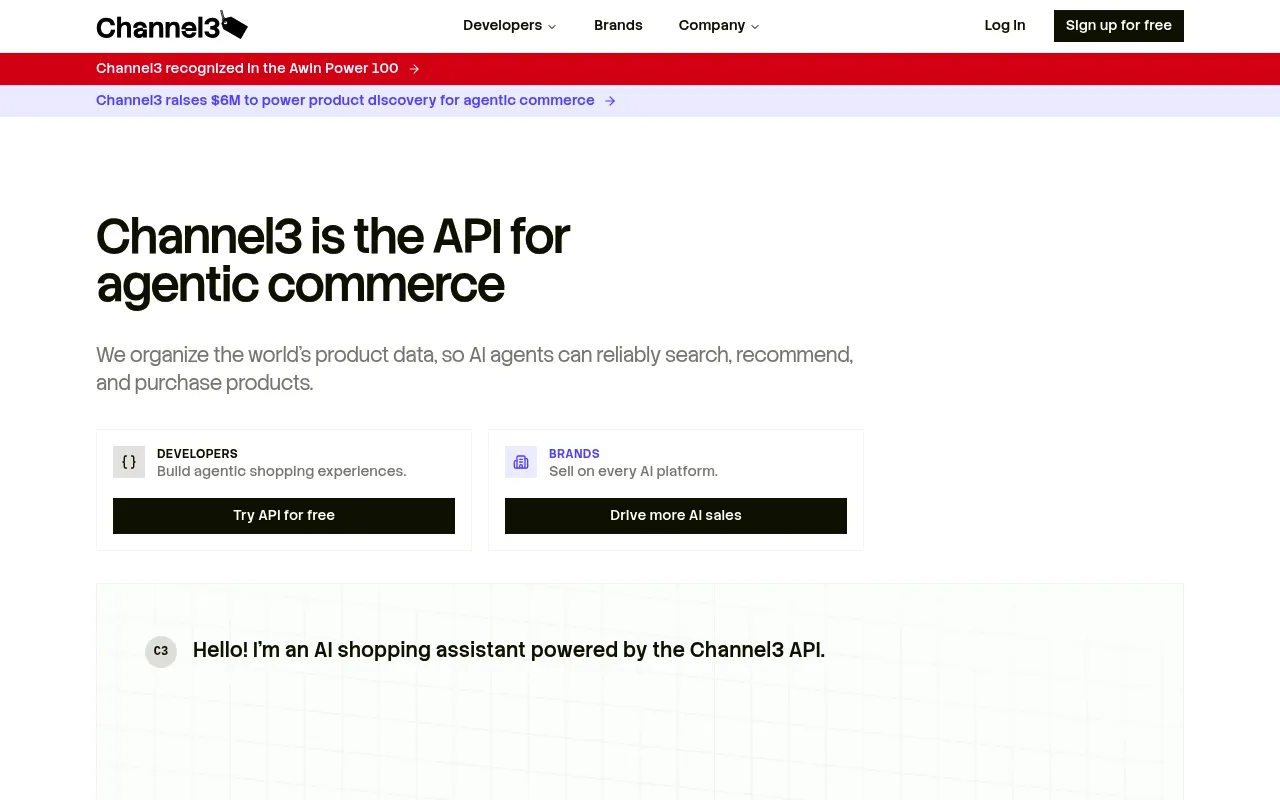Click the Channel3 logo in header
This screenshot has width=1280, height=800.
tap(172, 26)
